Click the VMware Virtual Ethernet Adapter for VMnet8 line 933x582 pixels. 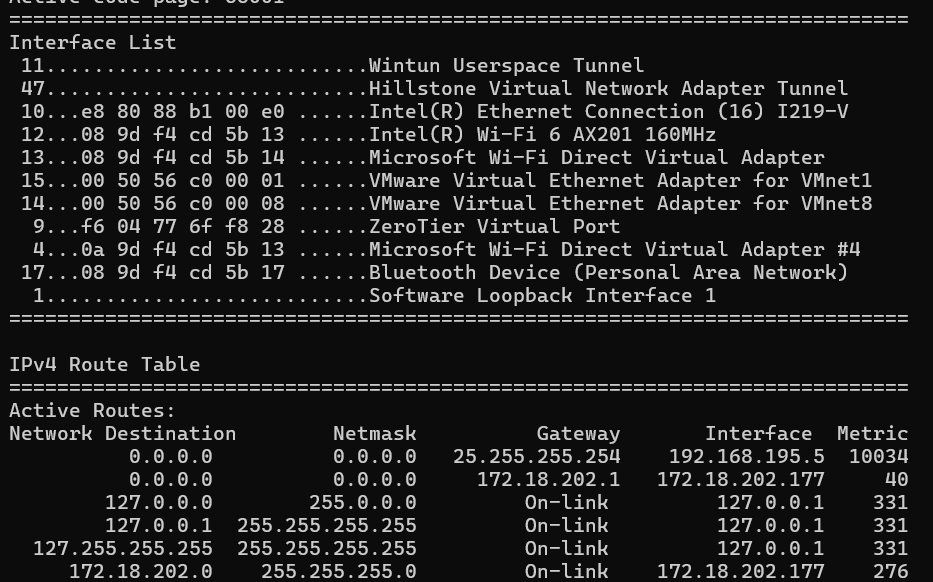(620, 203)
